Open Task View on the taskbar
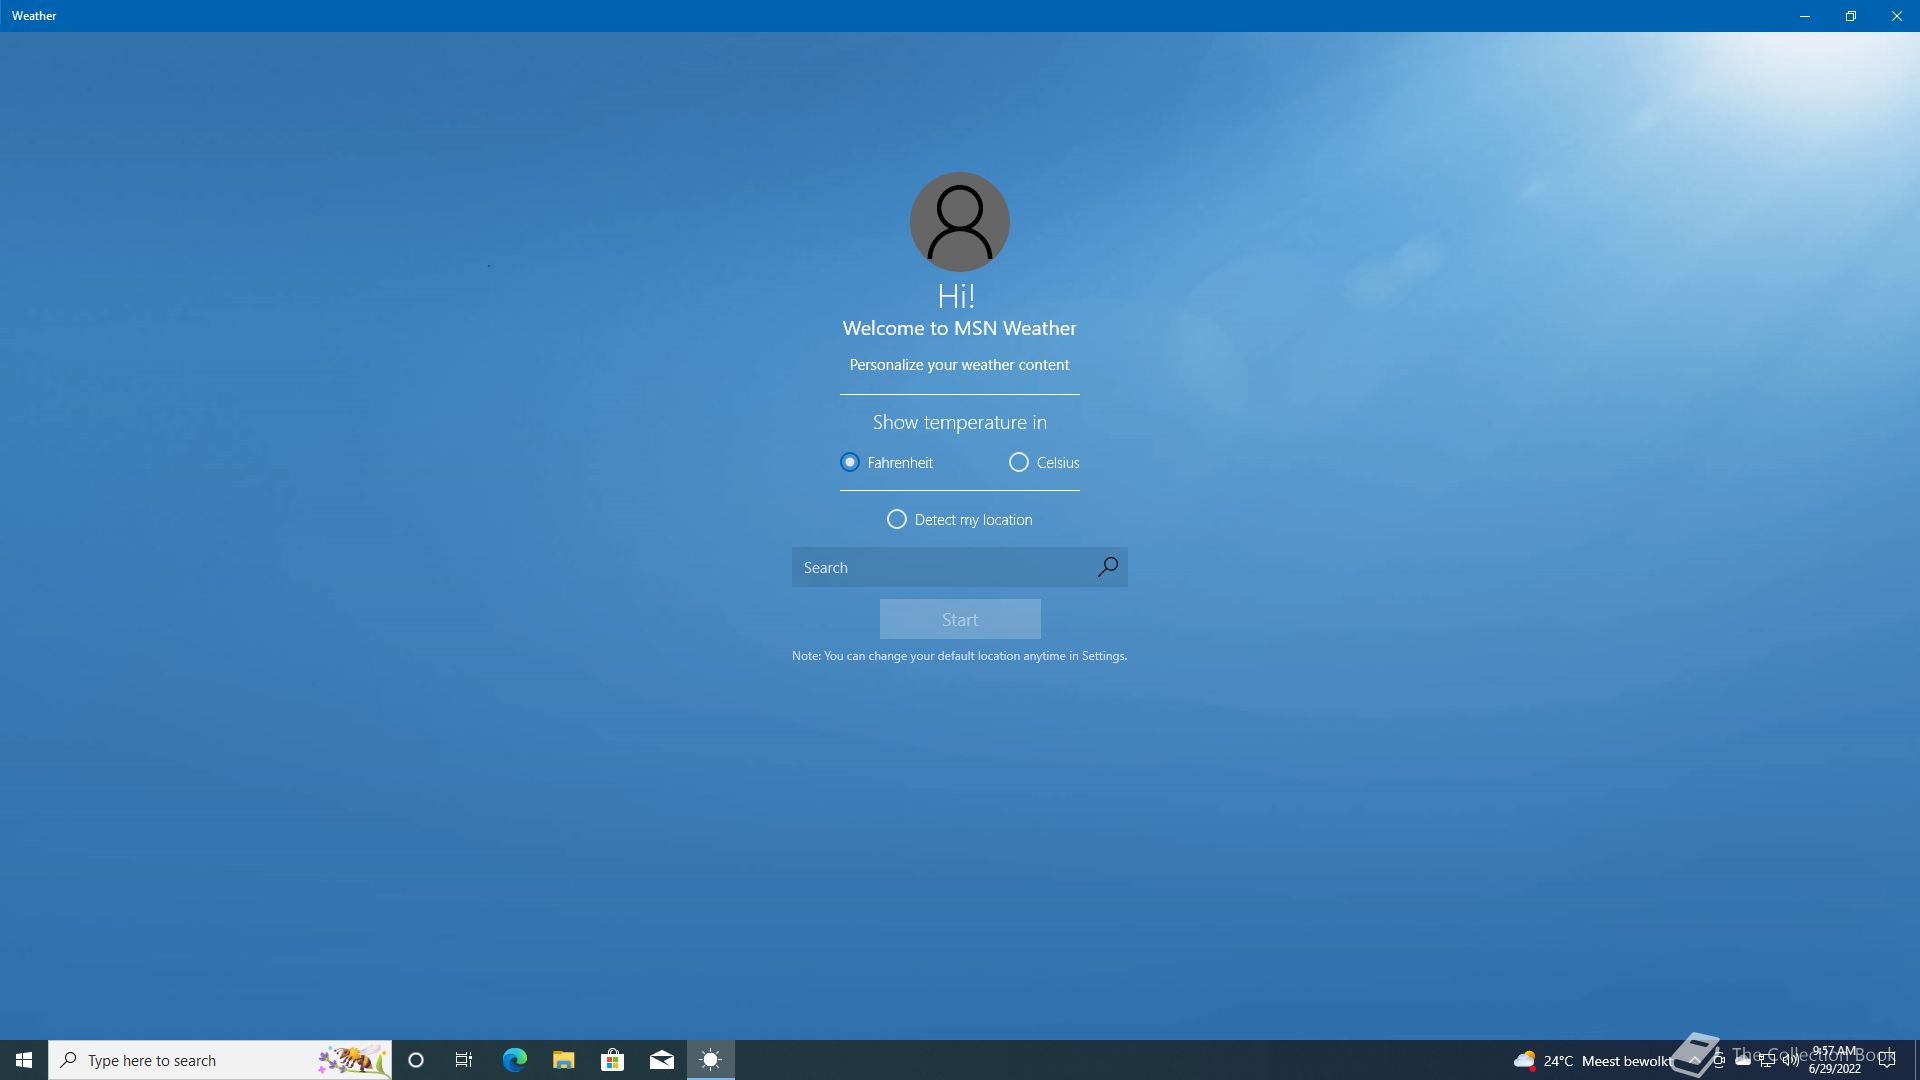The image size is (1920, 1080). [x=464, y=1060]
